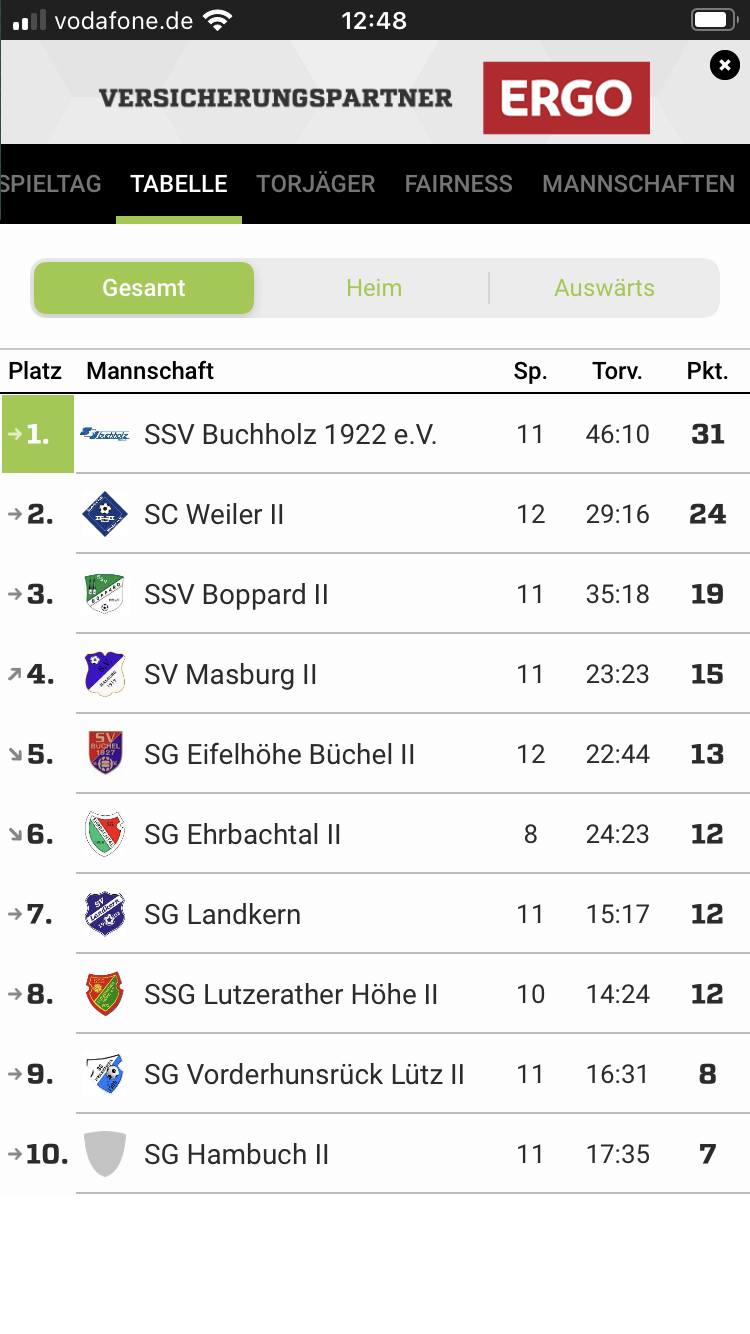The height and width of the screenshot is (1334, 750).
Task: Select the Gesamt table view
Action: pyautogui.click(x=144, y=288)
